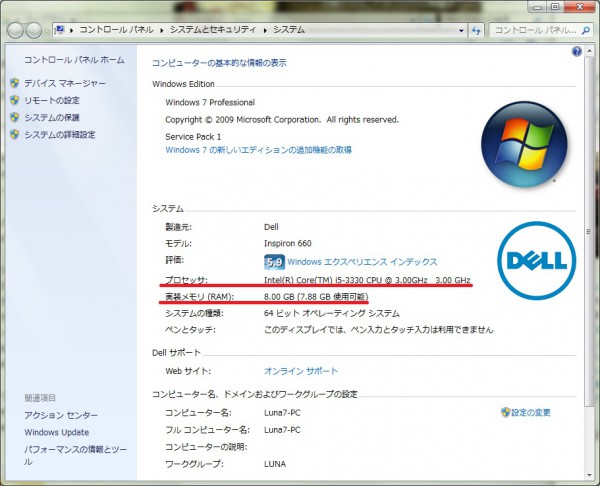
Task: Click shield icon next to デバイス マネージャー
Action: point(15,83)
